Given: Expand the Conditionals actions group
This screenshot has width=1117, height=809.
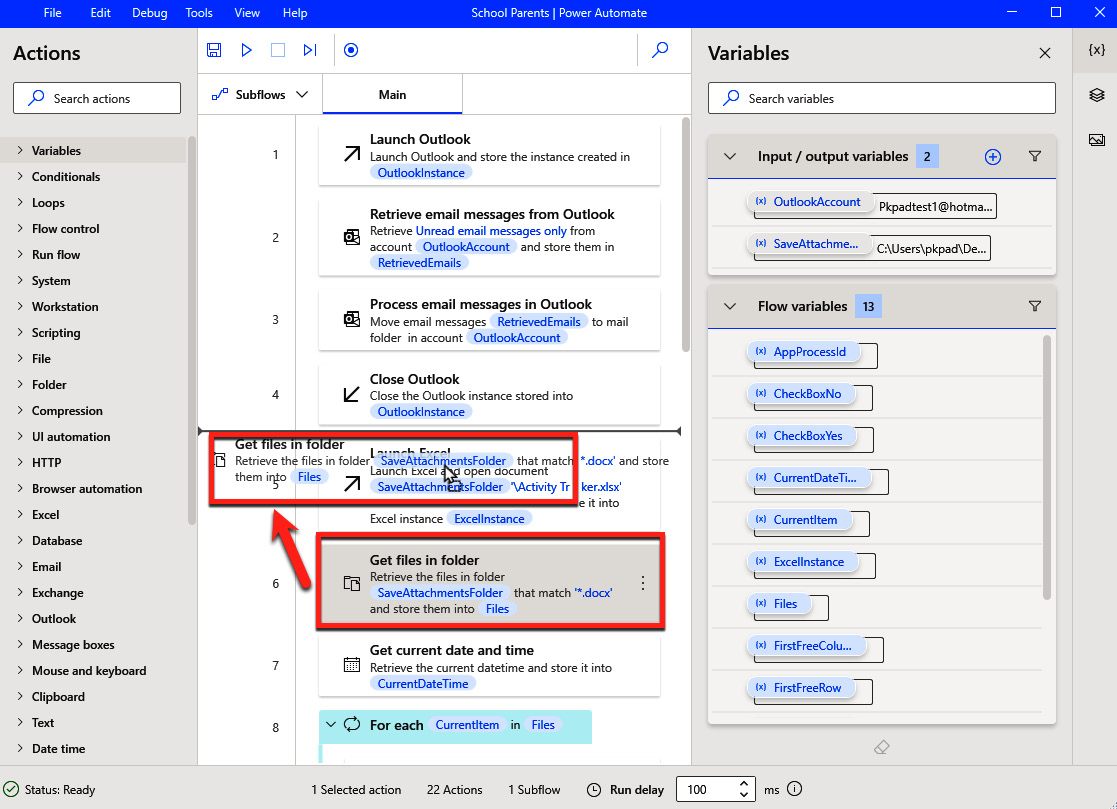Looking at the screenshot, I should (x=20, y=177).
